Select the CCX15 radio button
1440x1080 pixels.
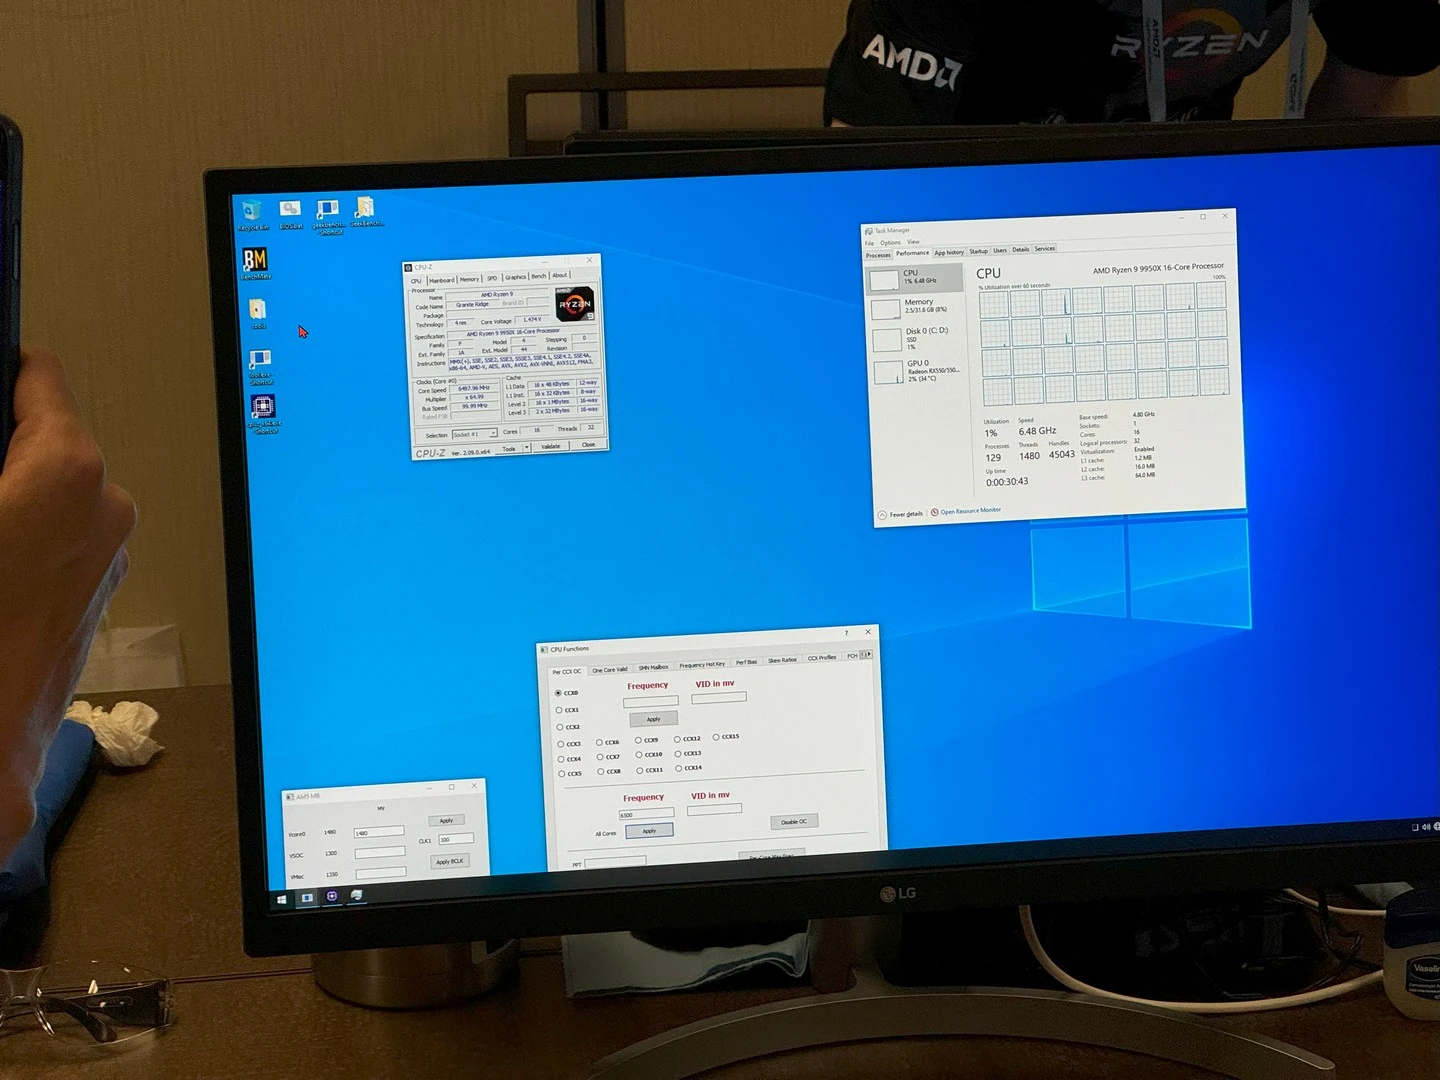coord(716,737)
